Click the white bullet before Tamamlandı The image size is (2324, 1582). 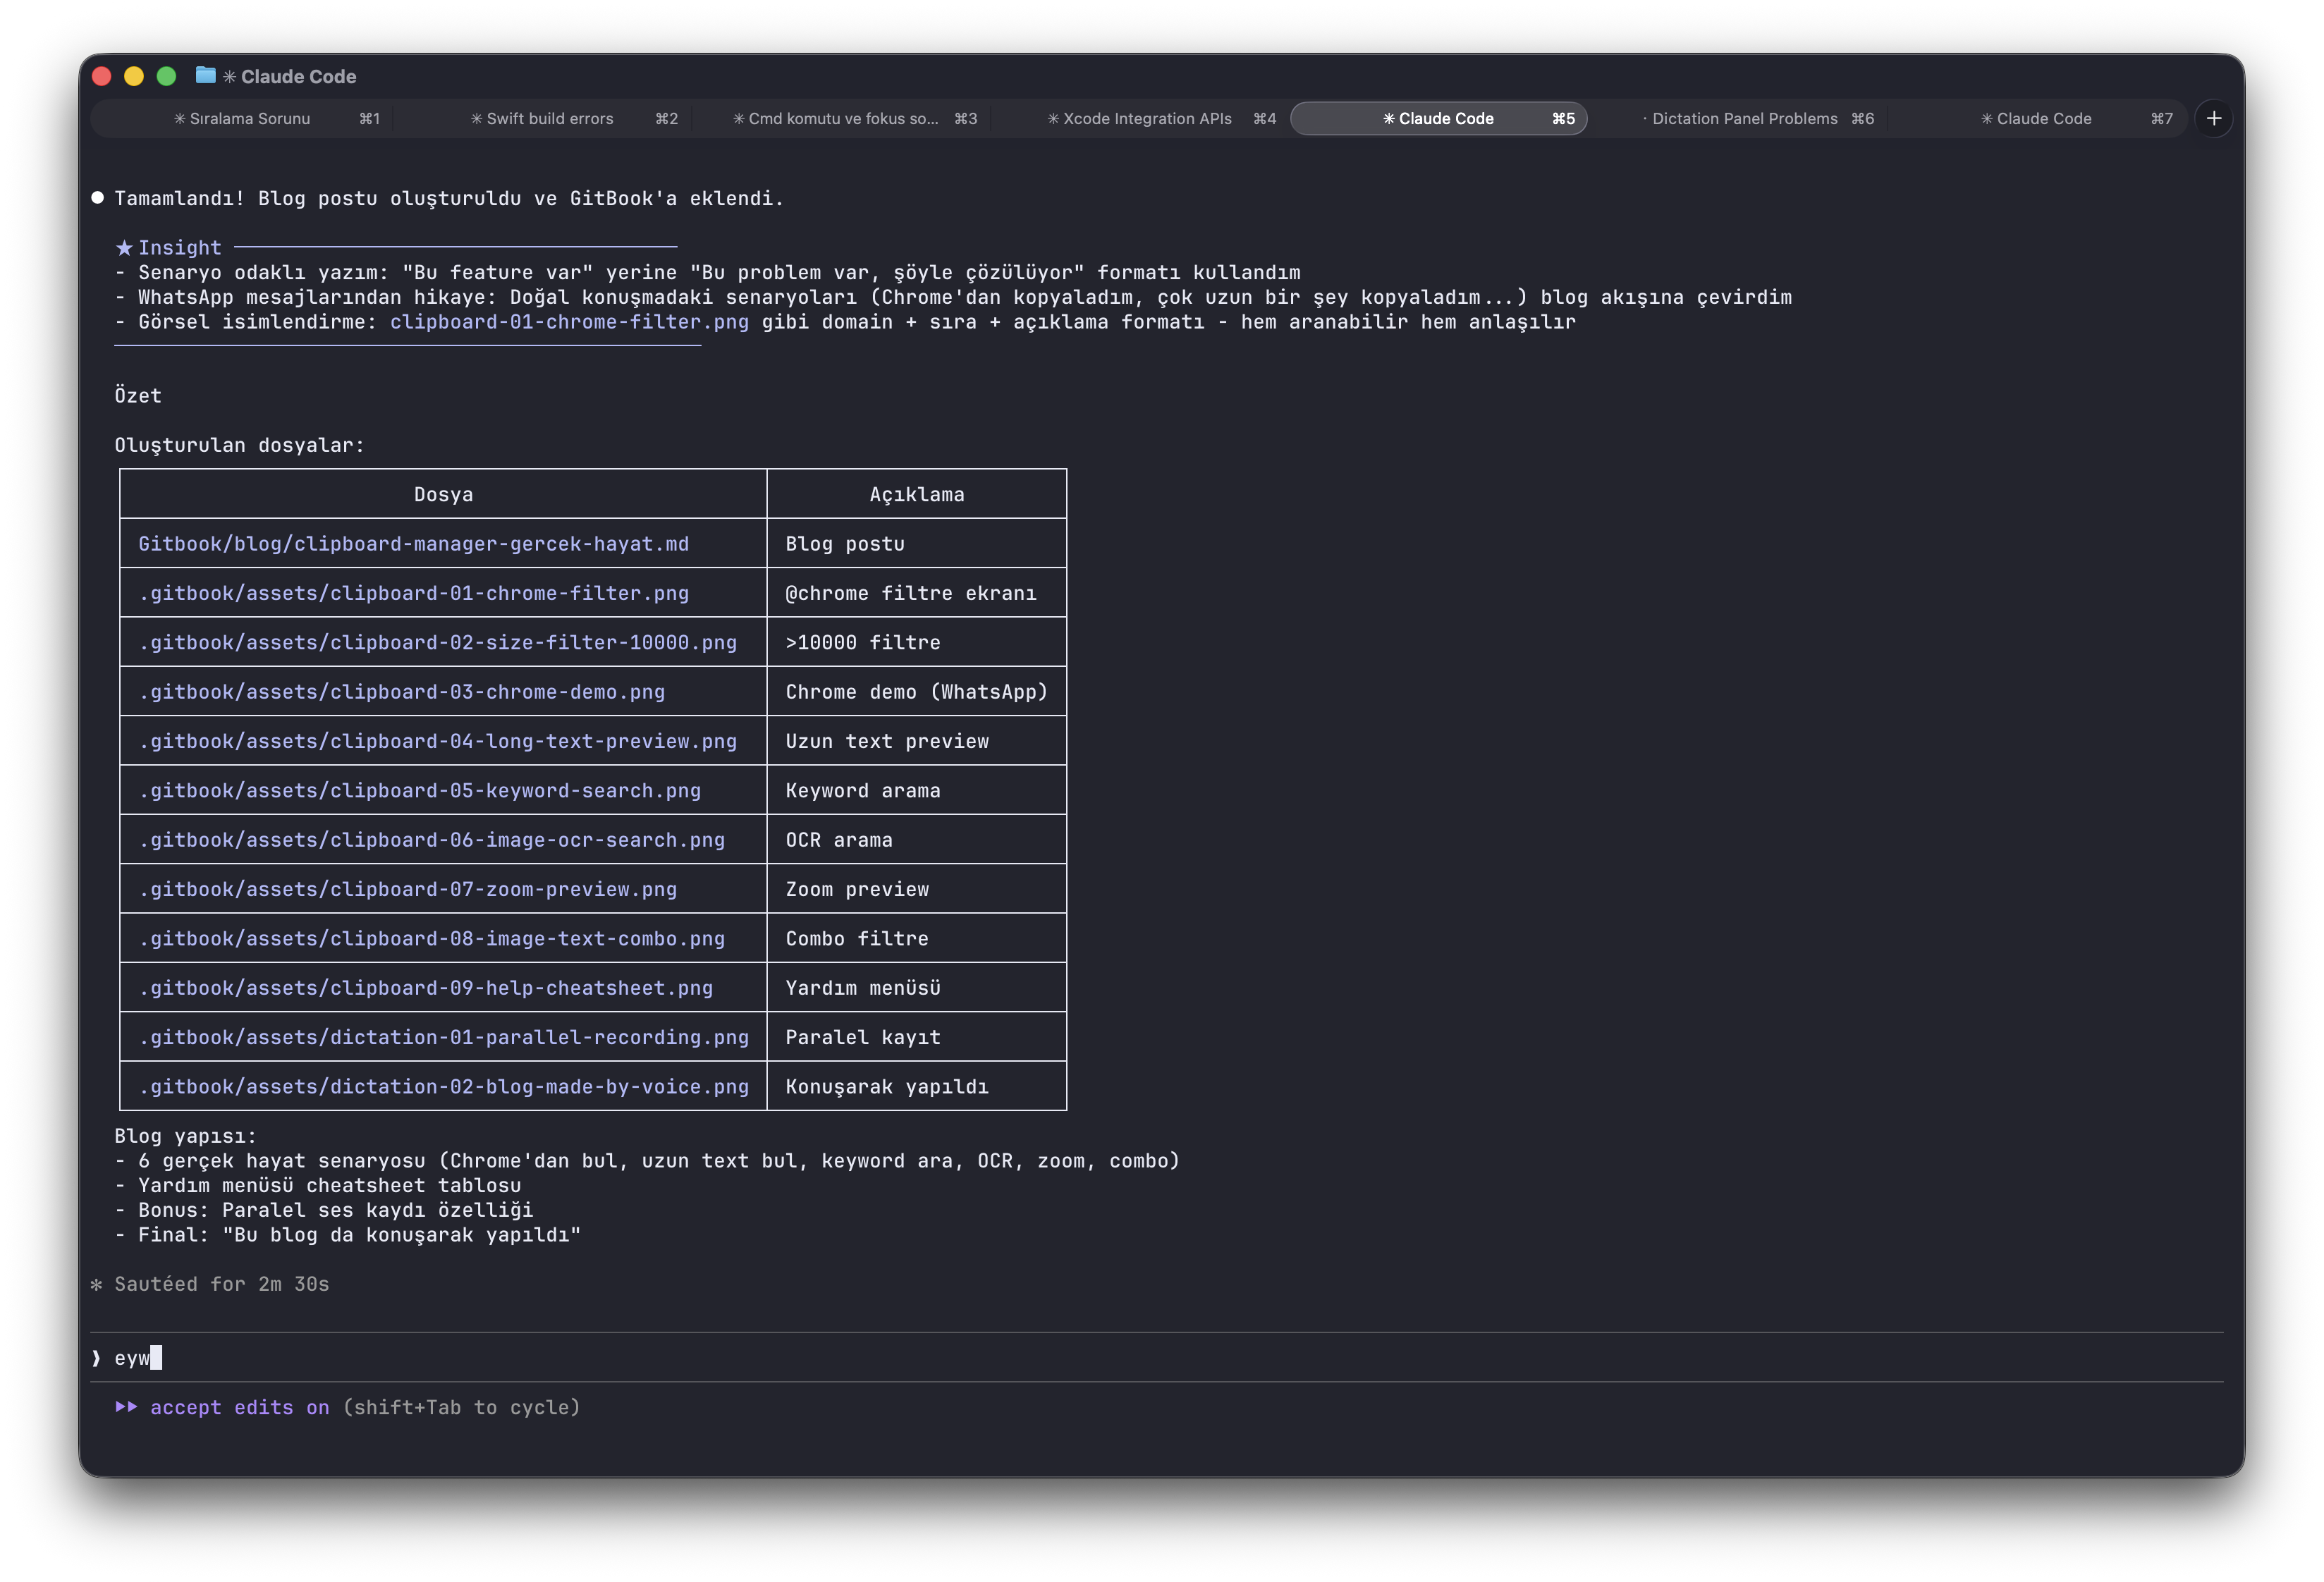pos(97,197)
